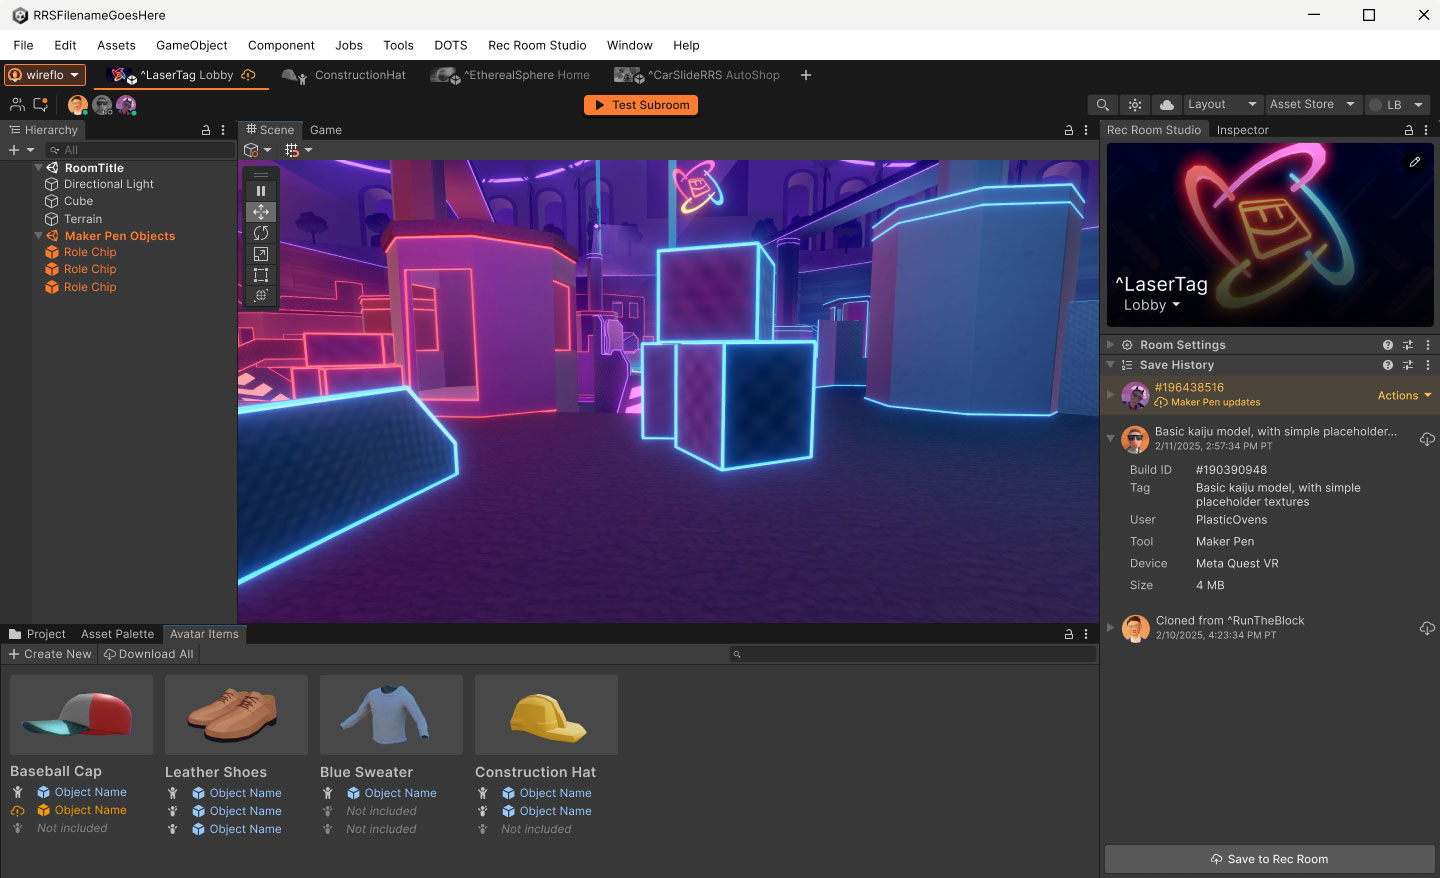Select the Move tool in Scene toolbar
Viewport: 1440px width, 878px height.
(x=261, y=212)
